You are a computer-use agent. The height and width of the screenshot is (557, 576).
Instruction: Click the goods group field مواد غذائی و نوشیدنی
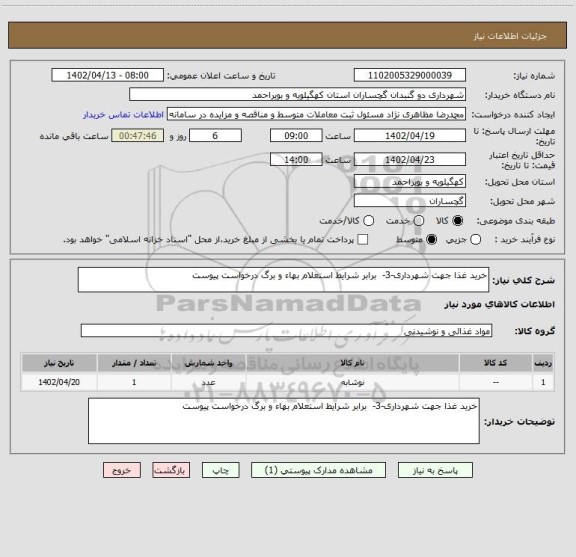(286, 331)
